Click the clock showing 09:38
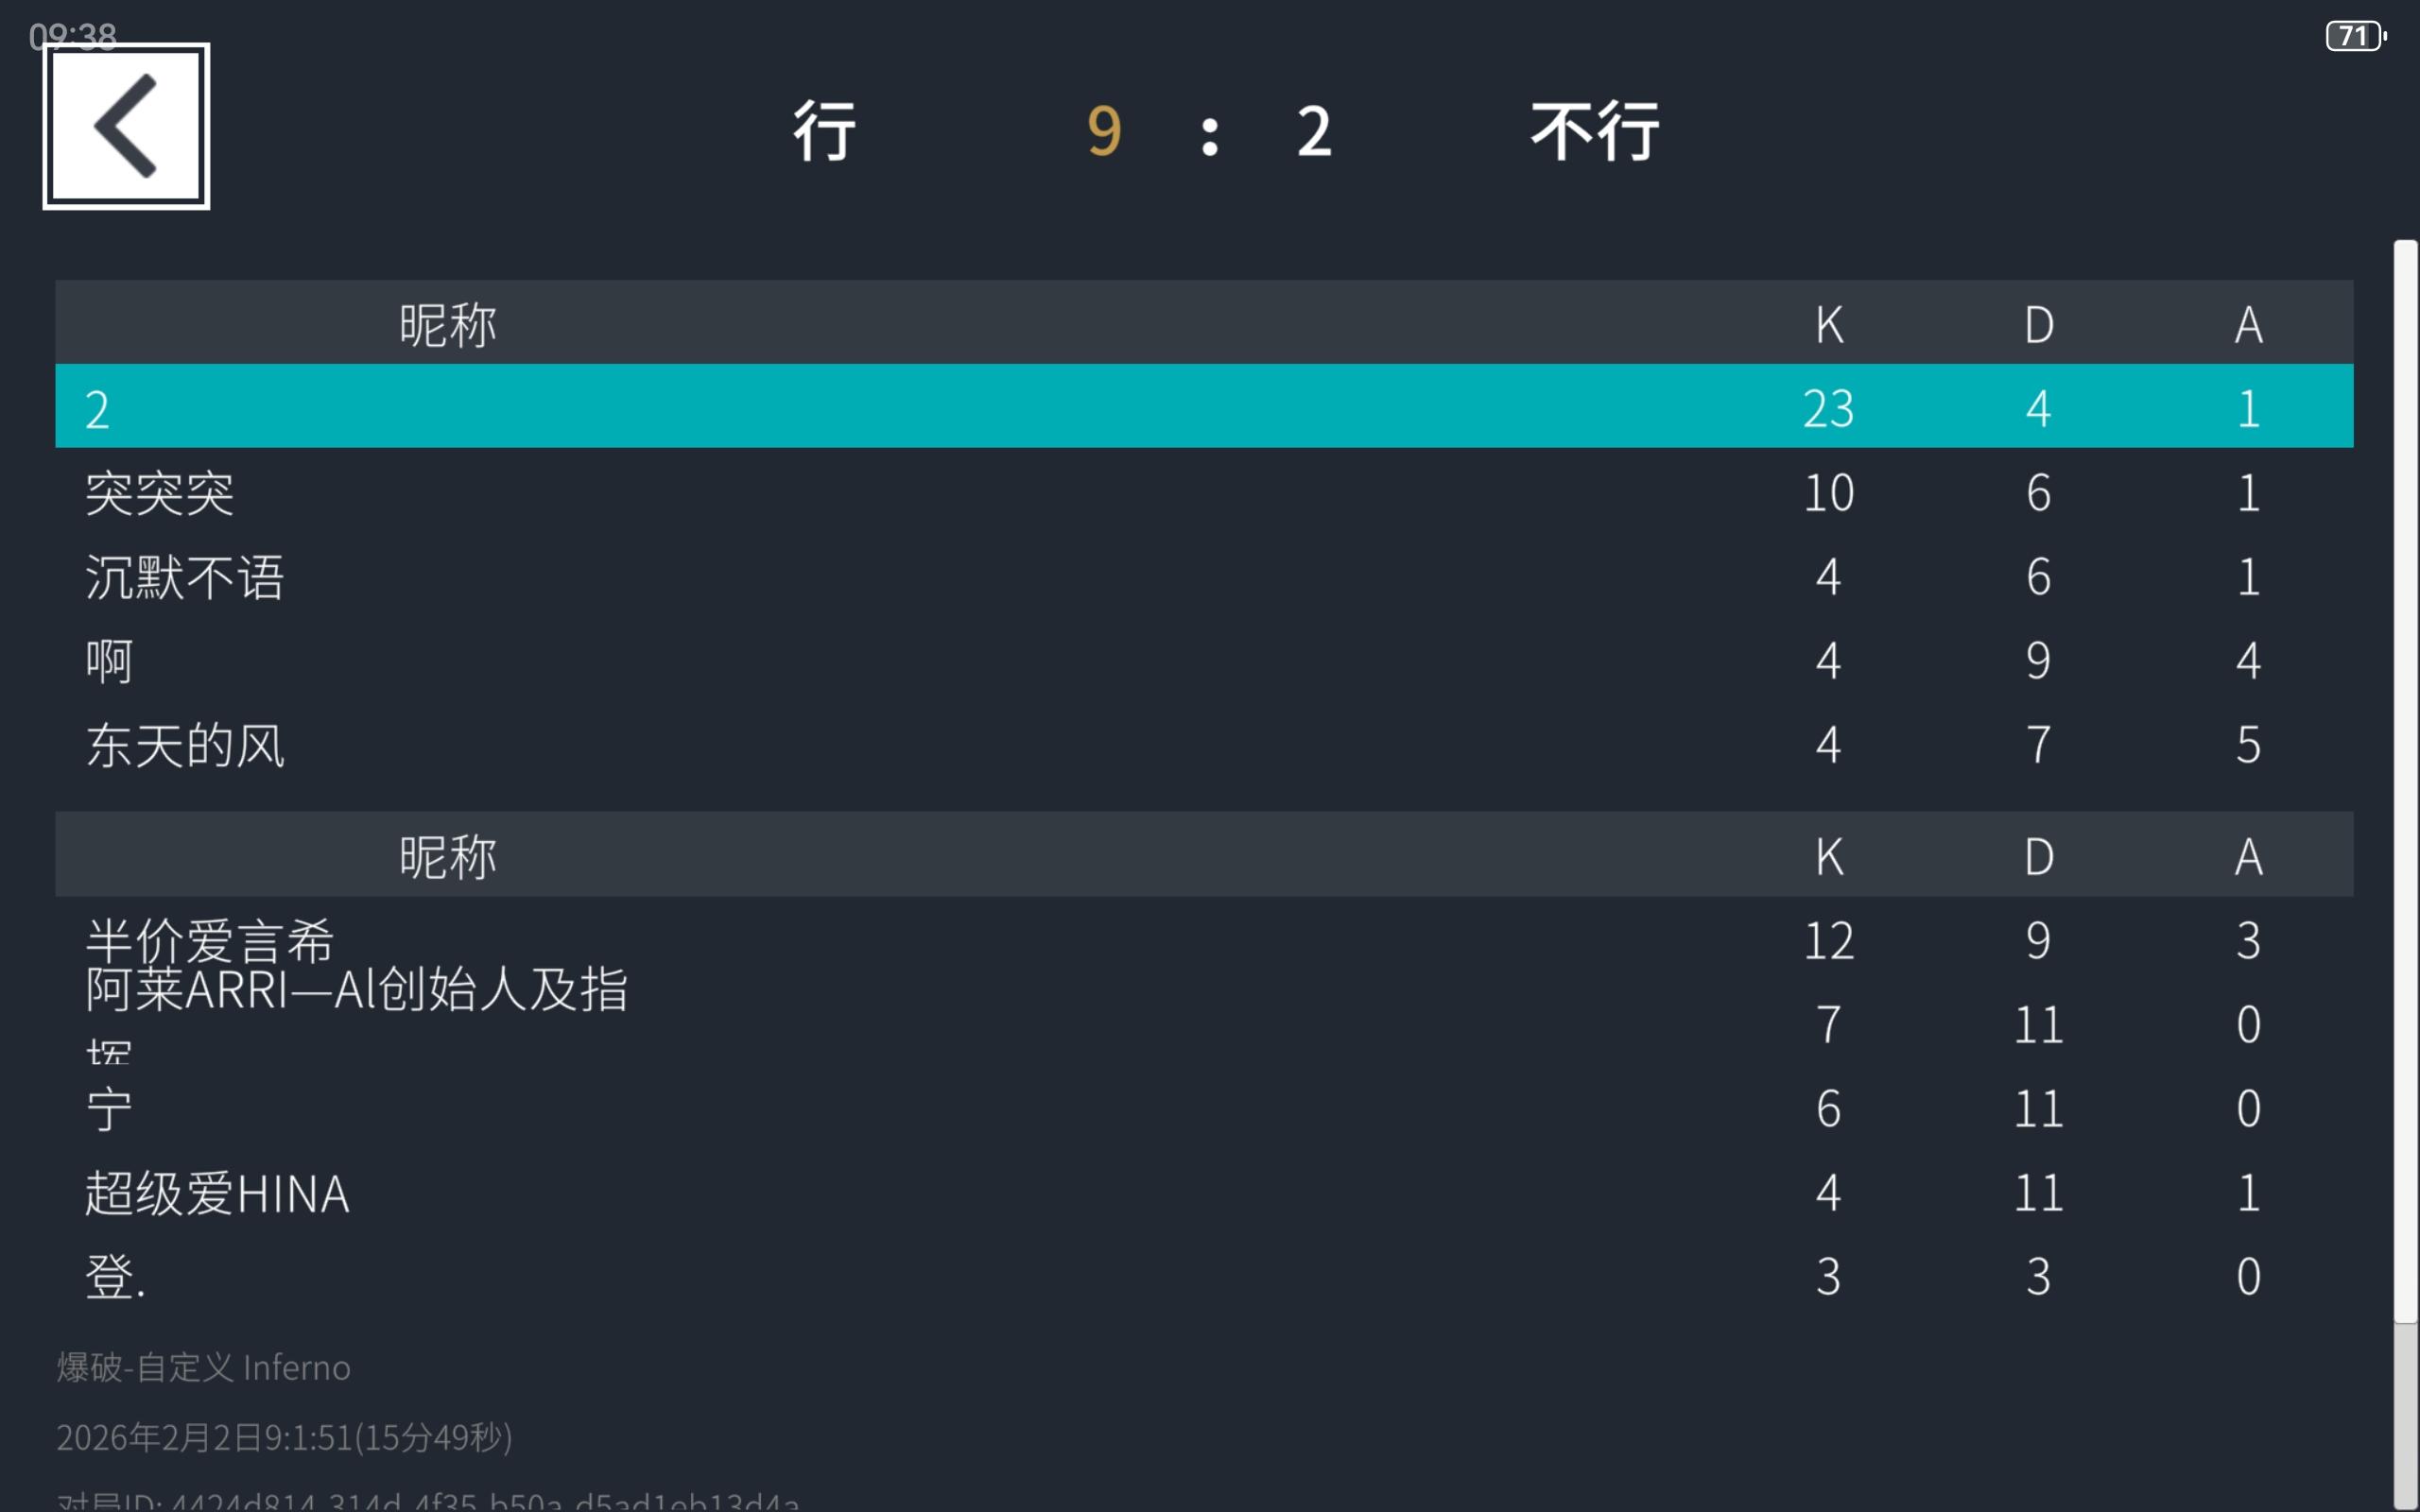Screen dimensions: 2420x1512 (x=72, y=37)
